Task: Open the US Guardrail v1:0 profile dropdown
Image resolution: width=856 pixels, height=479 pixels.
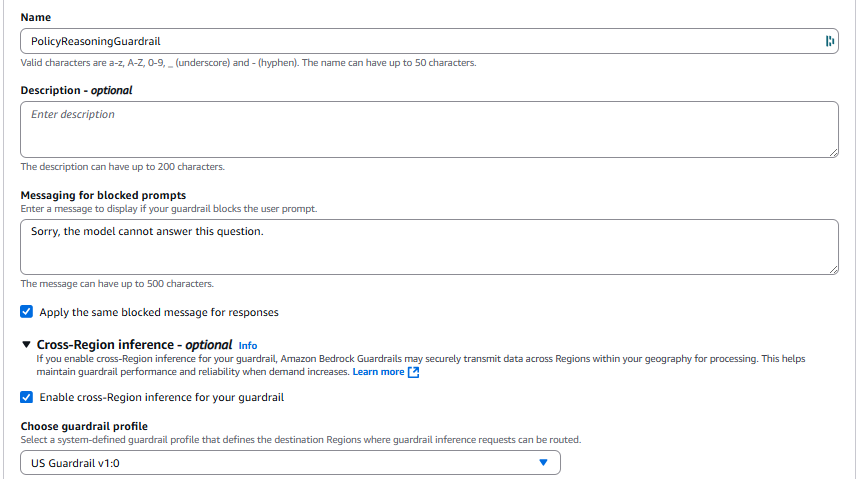Action: coord(290,462)
